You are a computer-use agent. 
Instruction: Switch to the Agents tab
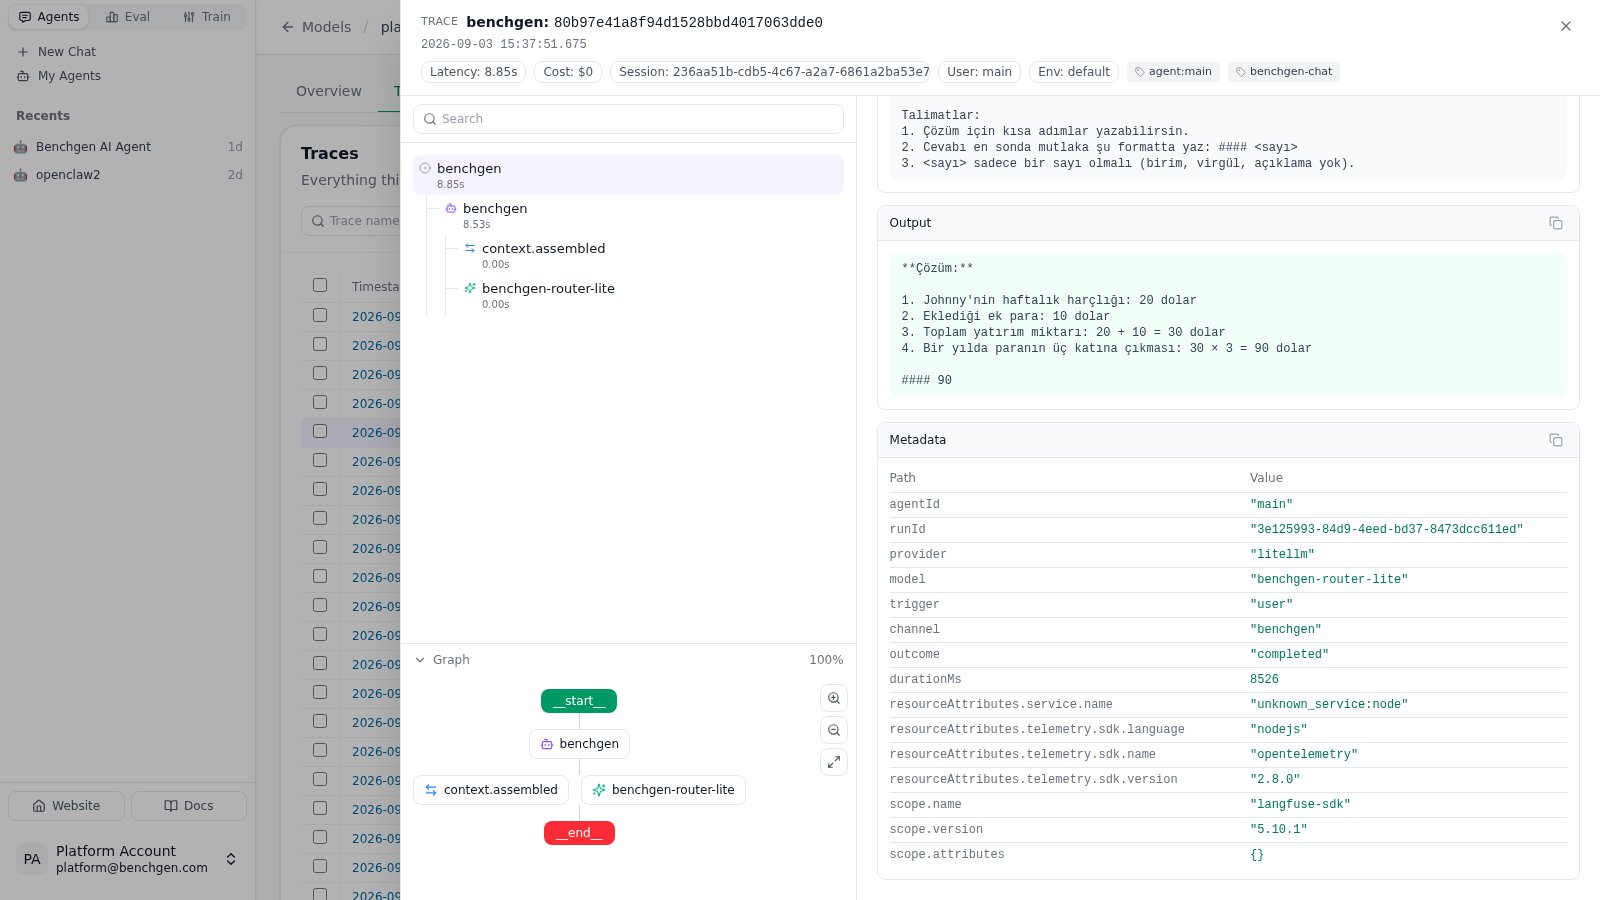point(49,17)
